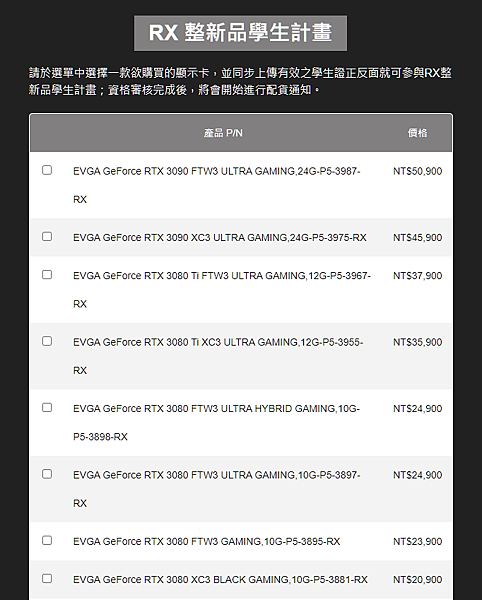
Task: Click the RTX 3080 XC3 BLACK GAMING product name
Action: click(220, 579)
